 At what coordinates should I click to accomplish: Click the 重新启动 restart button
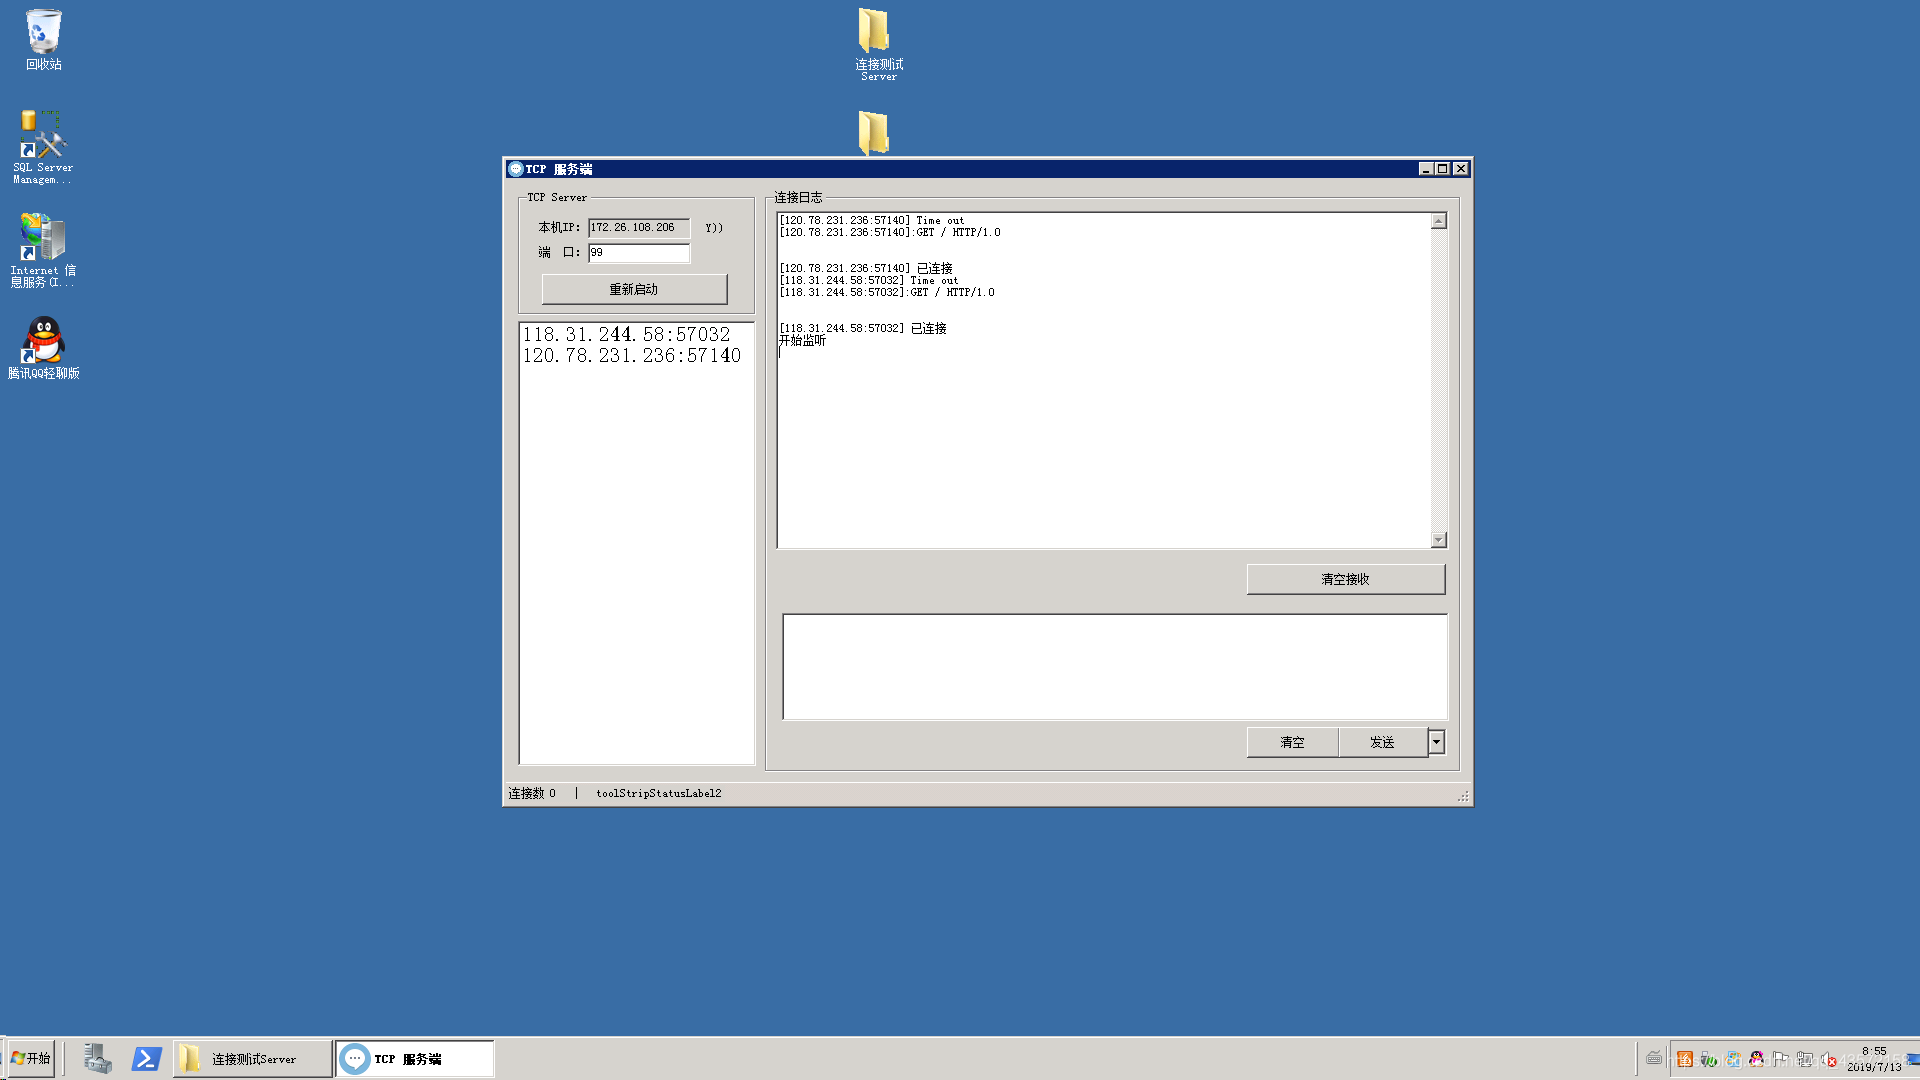click(634, 289)
